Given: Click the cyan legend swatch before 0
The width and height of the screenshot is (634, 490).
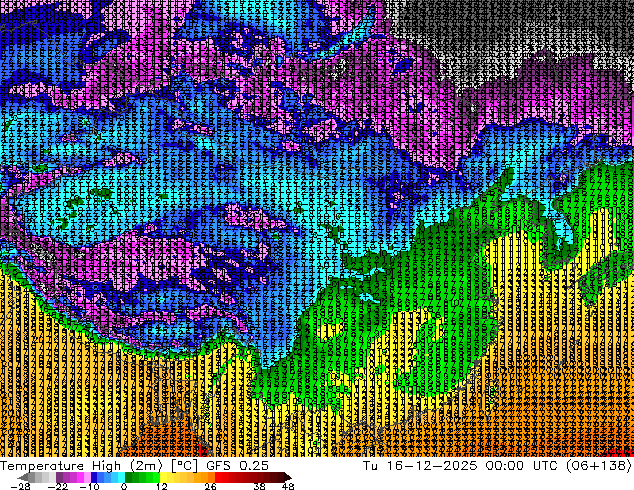Looking at the screenshot, I should tap(122, 477).
